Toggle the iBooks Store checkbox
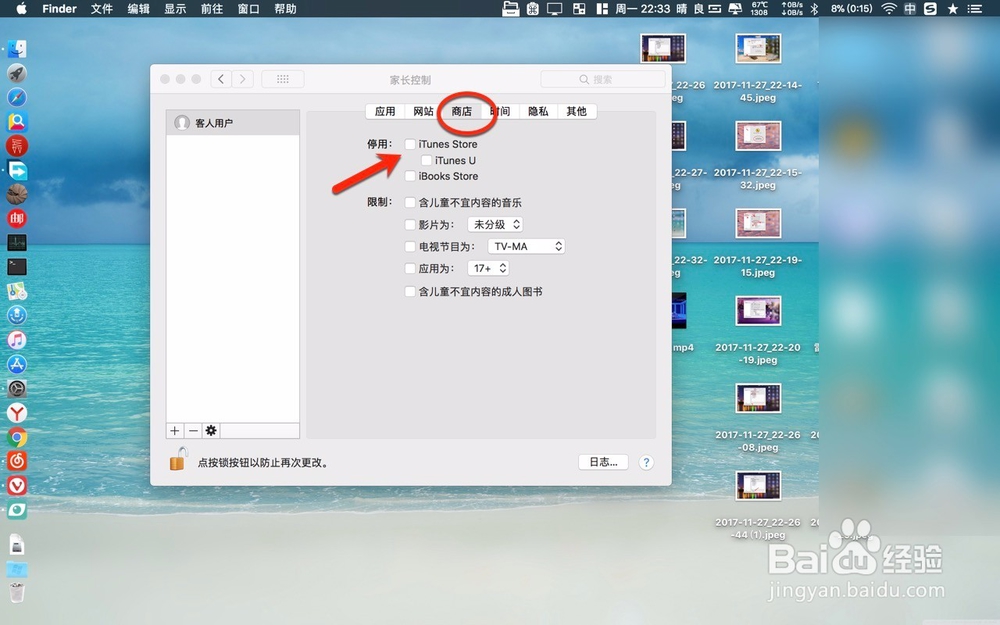 click(x=410, y=176)
